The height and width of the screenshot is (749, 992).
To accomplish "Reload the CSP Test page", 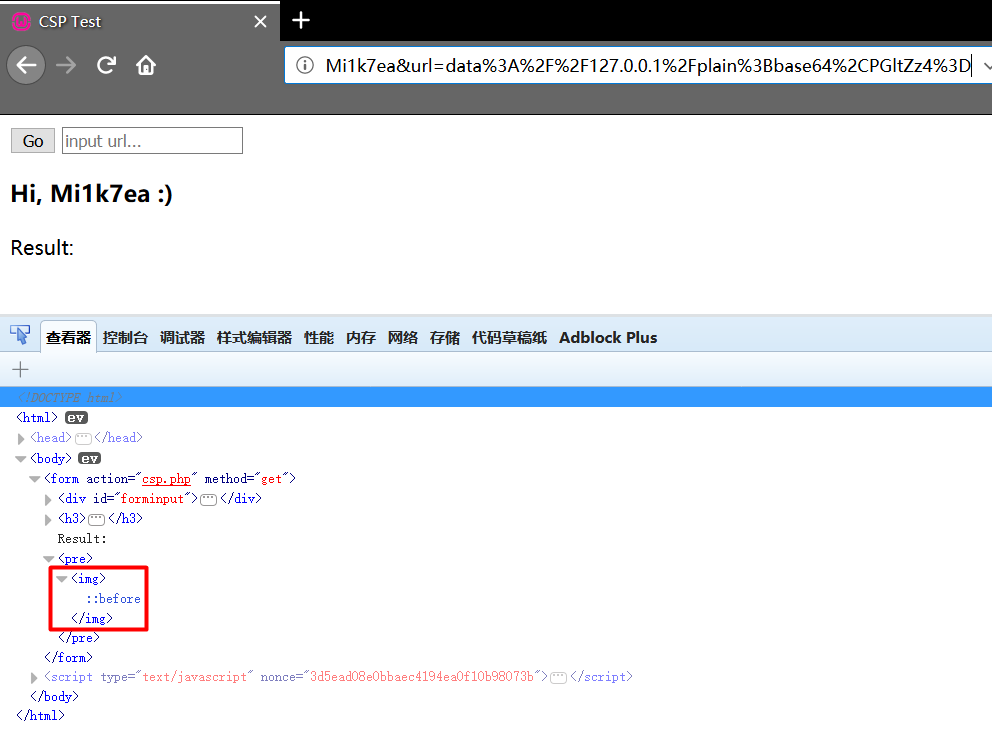I will click(106, 65).
